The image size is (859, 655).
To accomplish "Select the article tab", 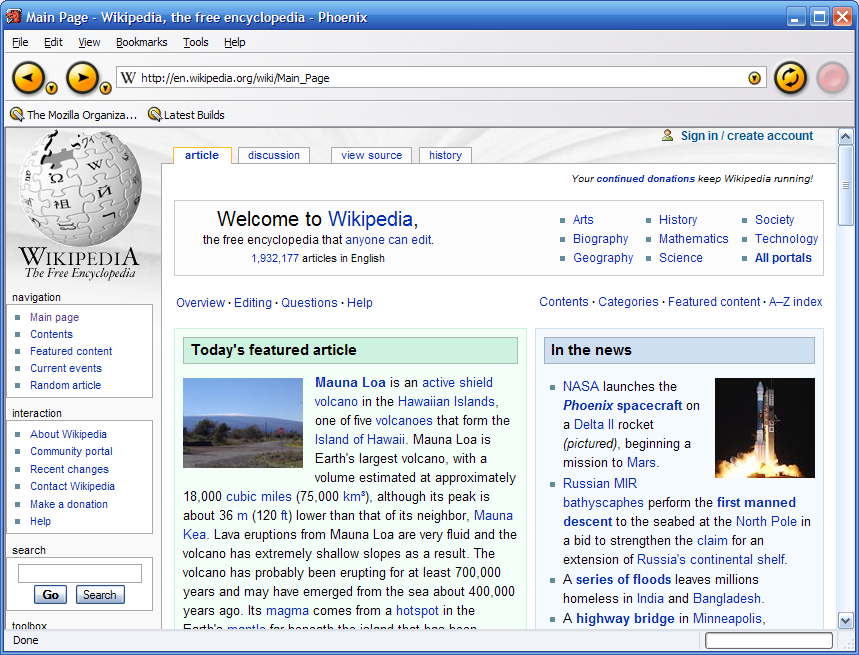I will pos(202,156).
